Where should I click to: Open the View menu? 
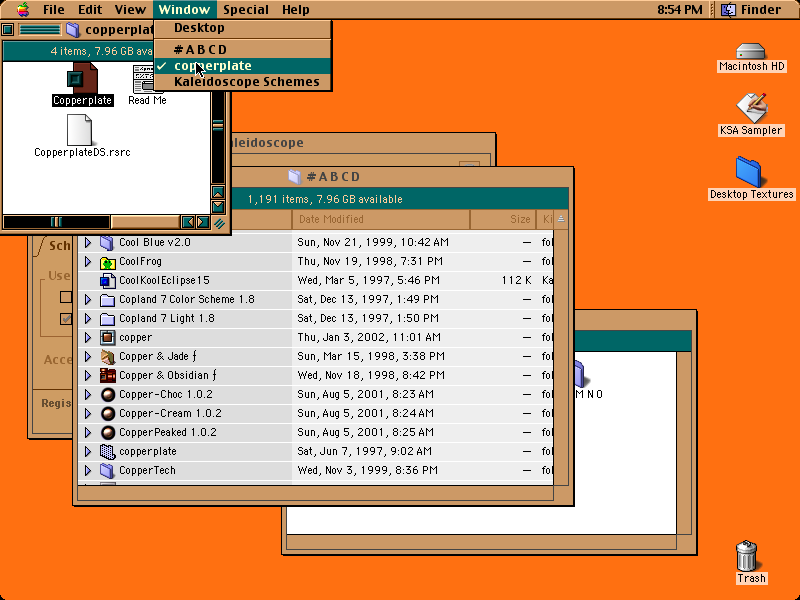tap(130, 10)
